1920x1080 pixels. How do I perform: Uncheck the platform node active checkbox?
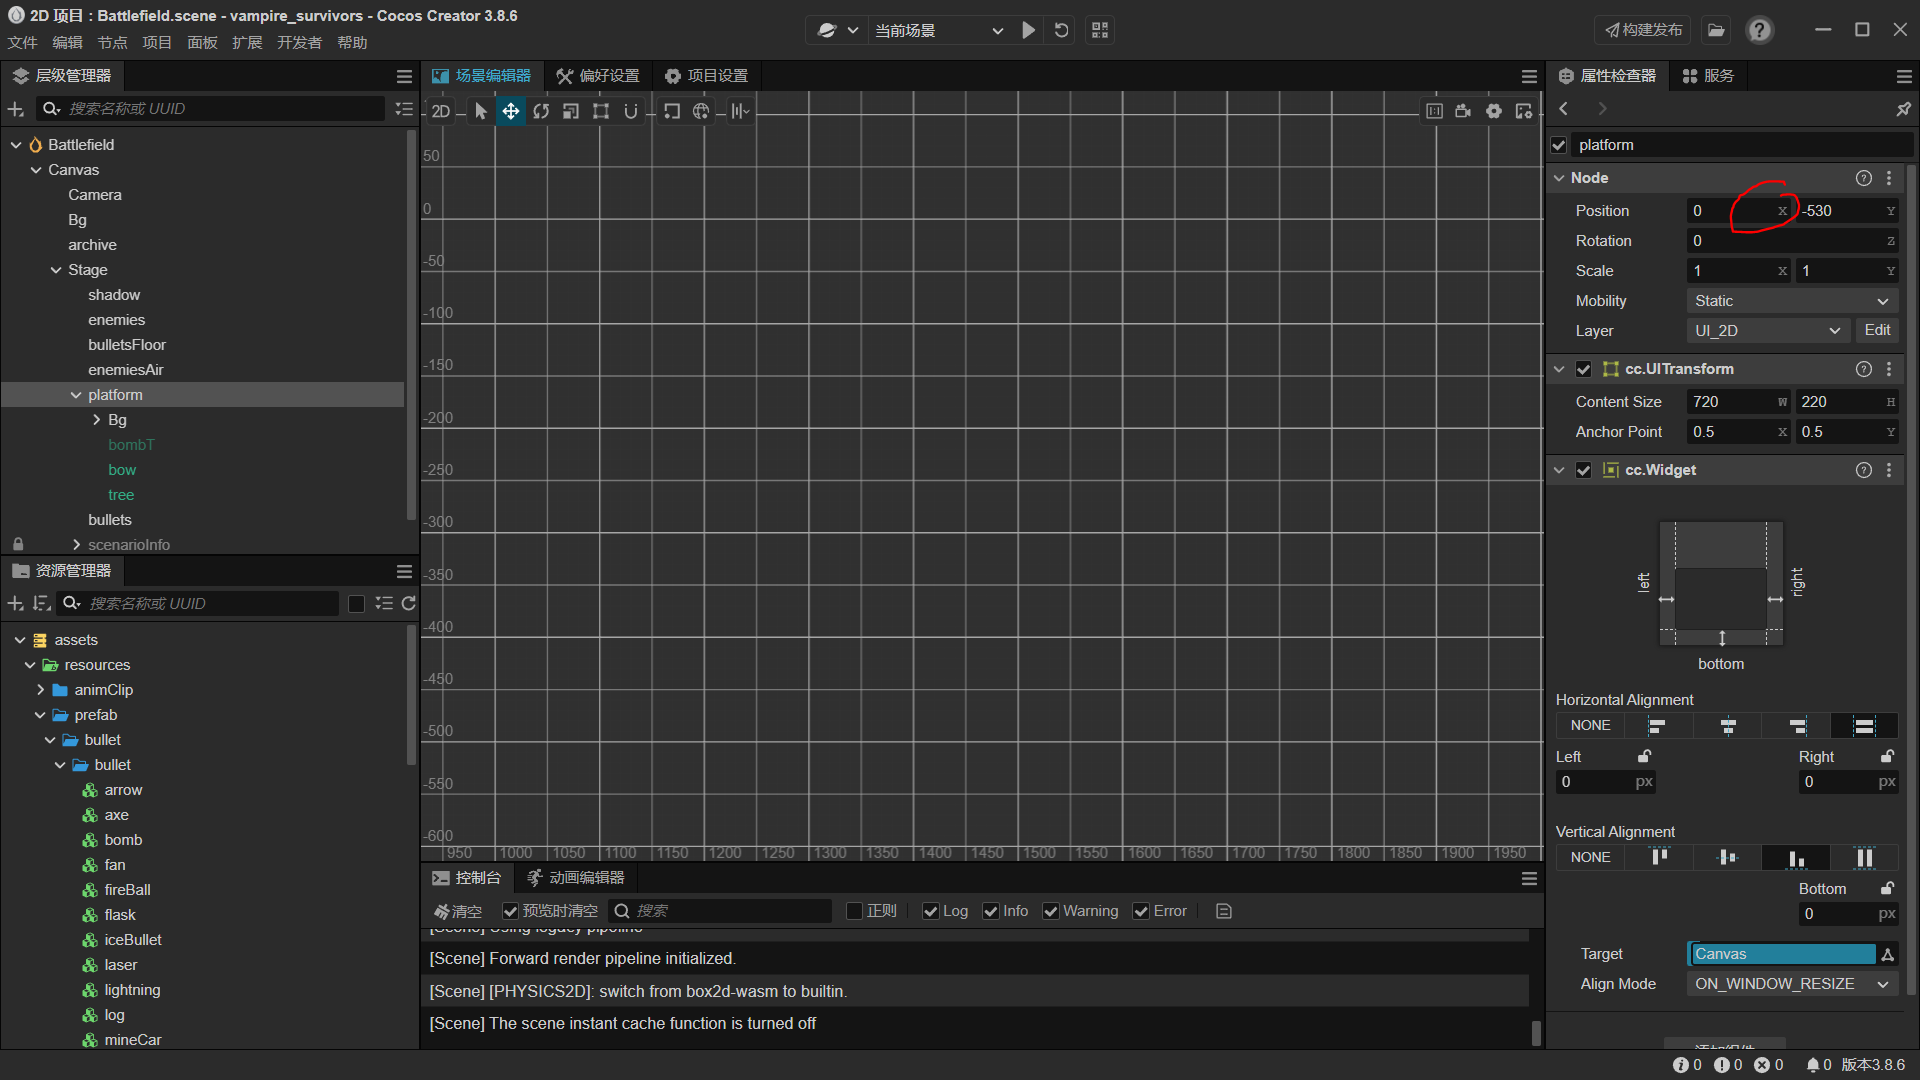pyautogui.click(x=1559, y=145)
